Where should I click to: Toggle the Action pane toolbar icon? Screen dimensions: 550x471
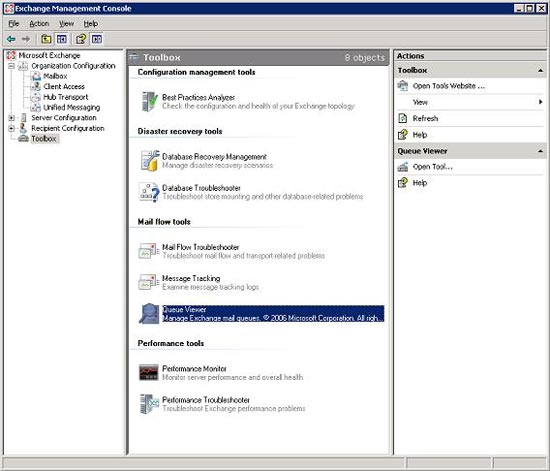click(x=97, y=39)
